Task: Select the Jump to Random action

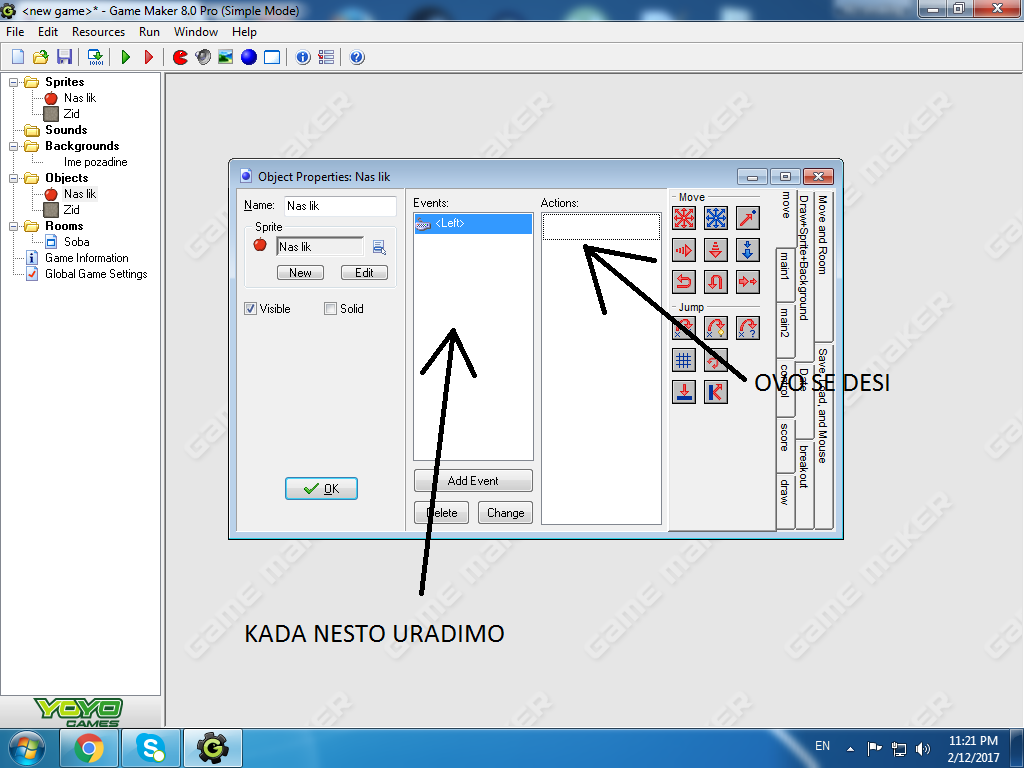Action: [748, 328]
